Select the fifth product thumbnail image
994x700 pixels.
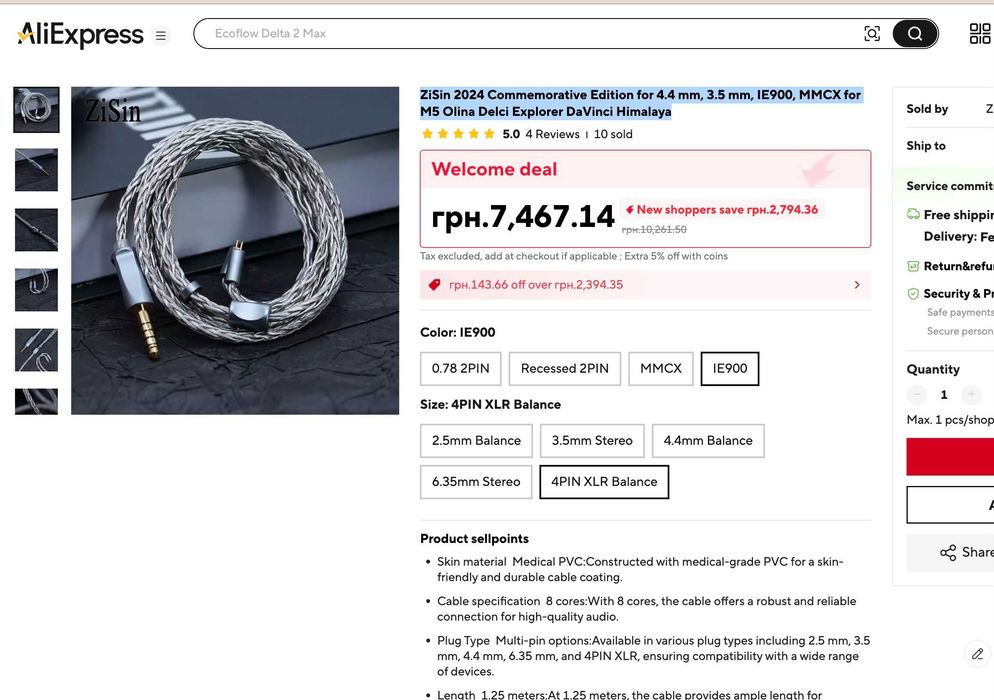[x=36, y=350]
